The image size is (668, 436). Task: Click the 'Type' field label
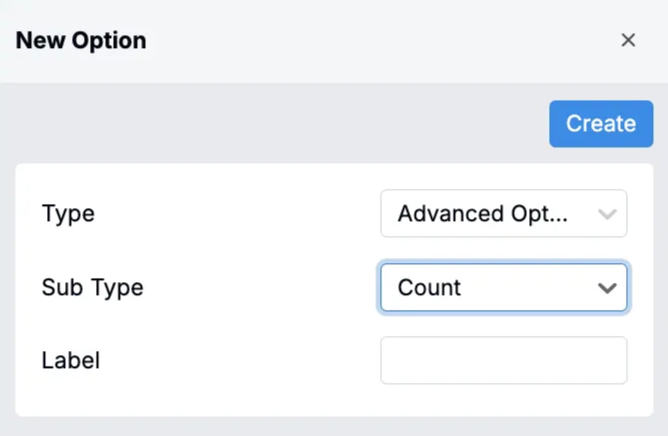[68, 214]
